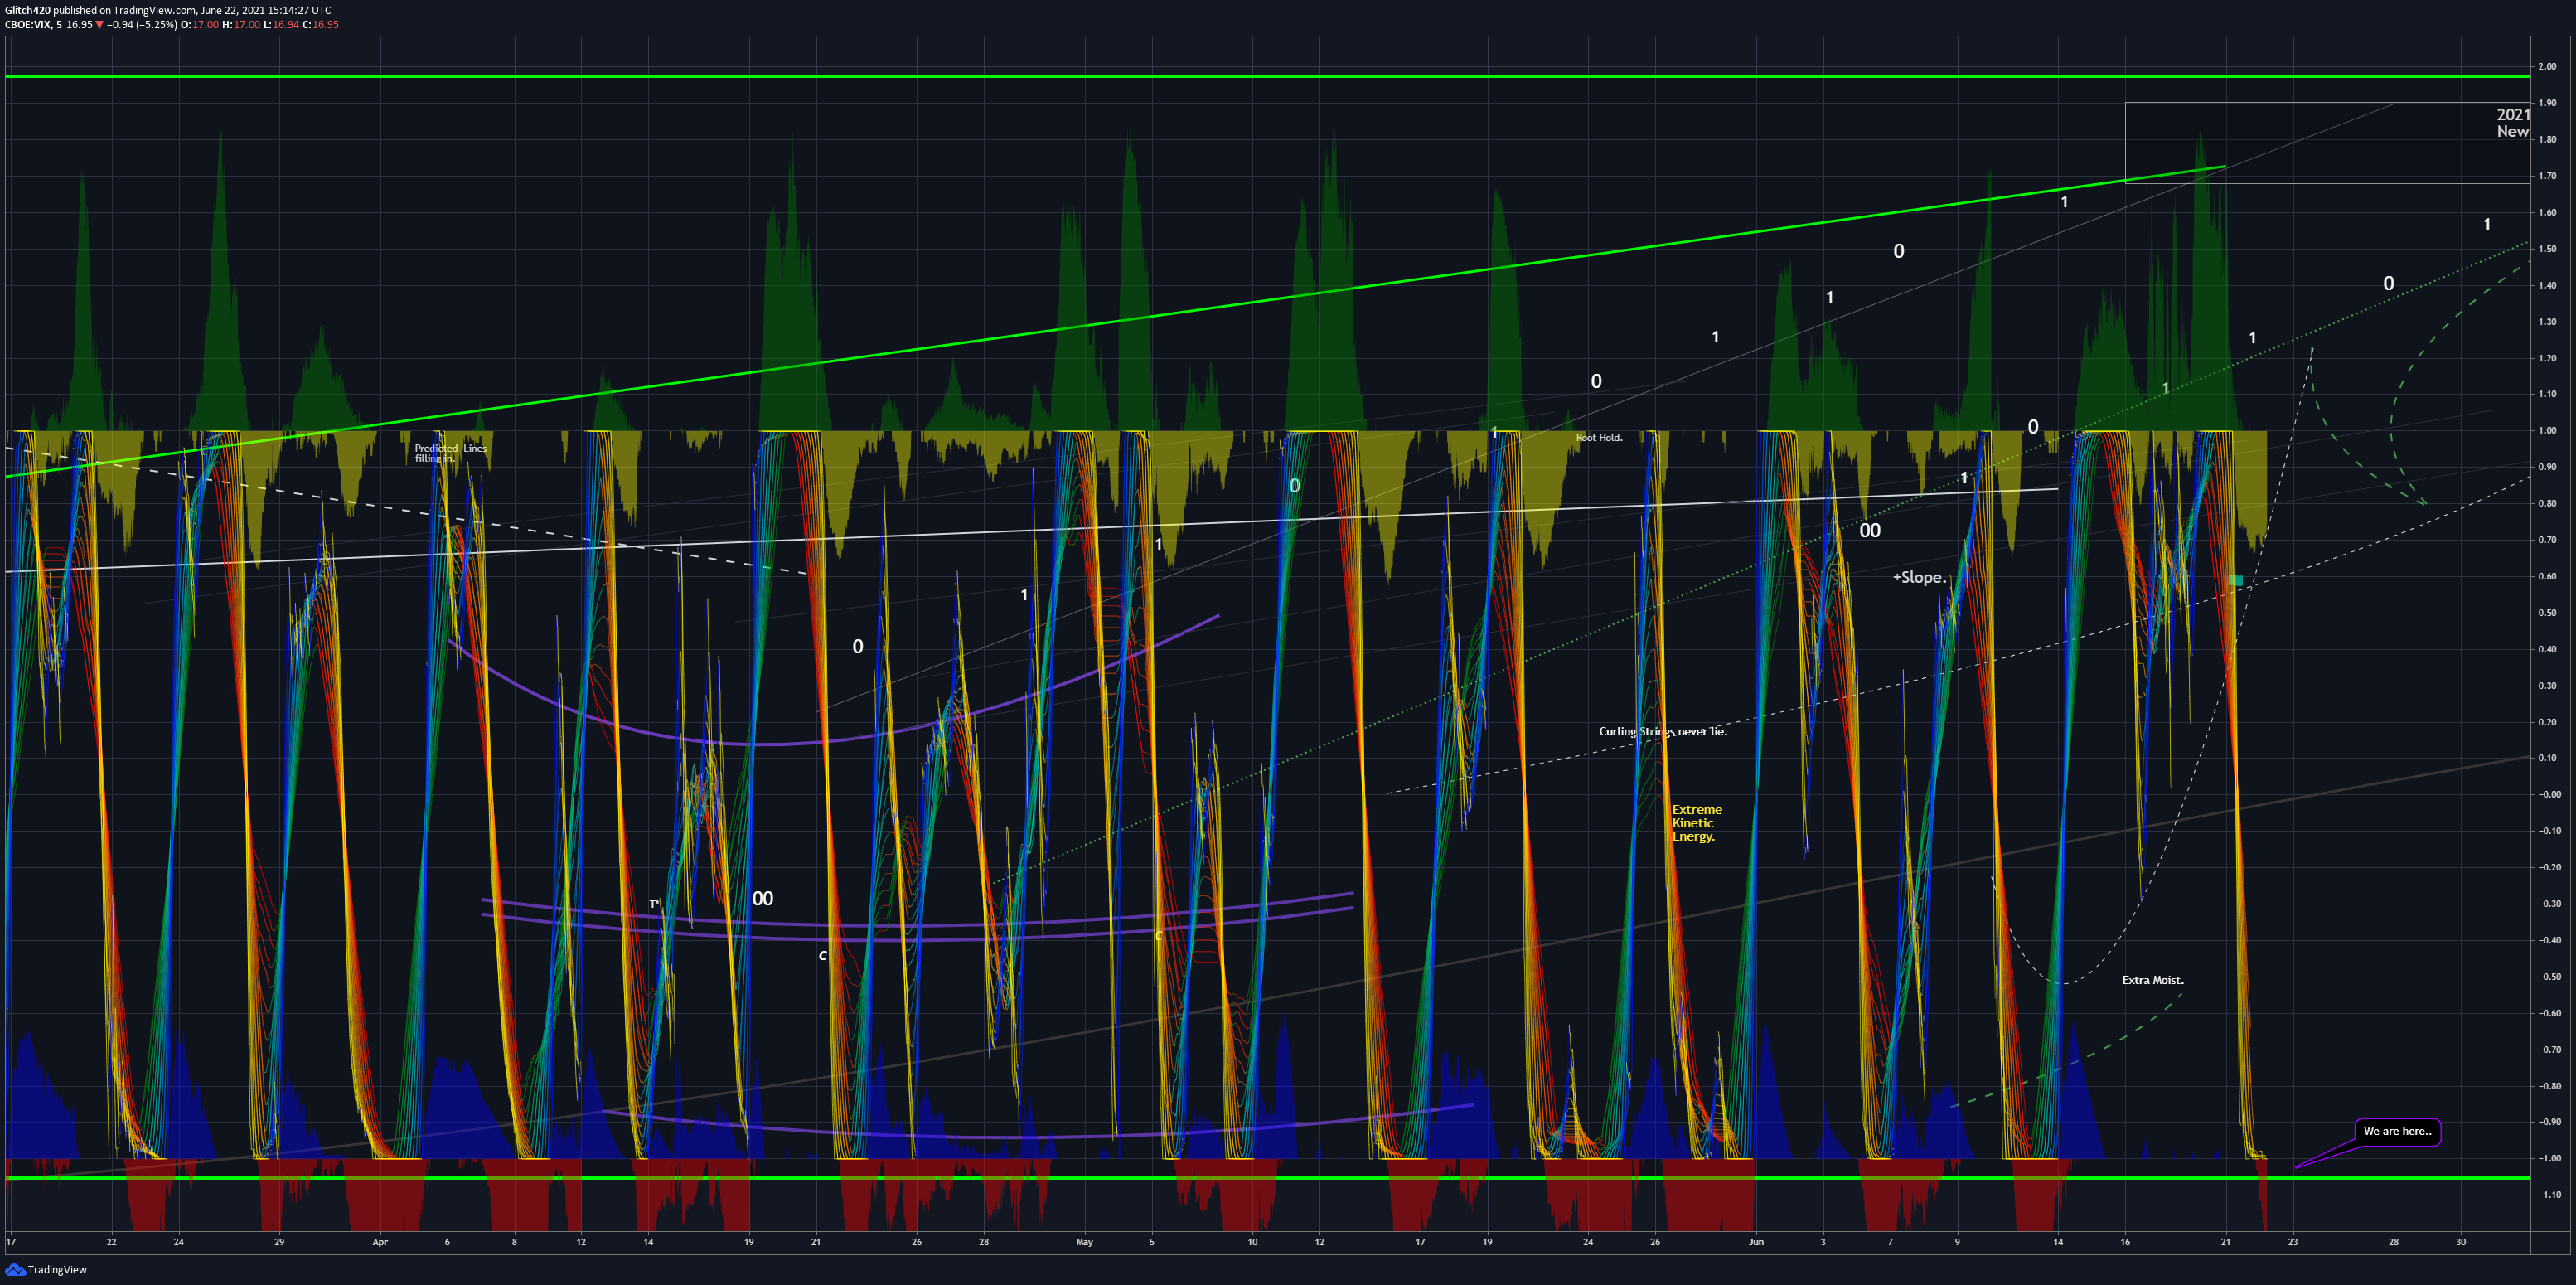The image size is (2576, 1285).
Task: Click the 'L:16.94' low value
Action: point(281,25)
